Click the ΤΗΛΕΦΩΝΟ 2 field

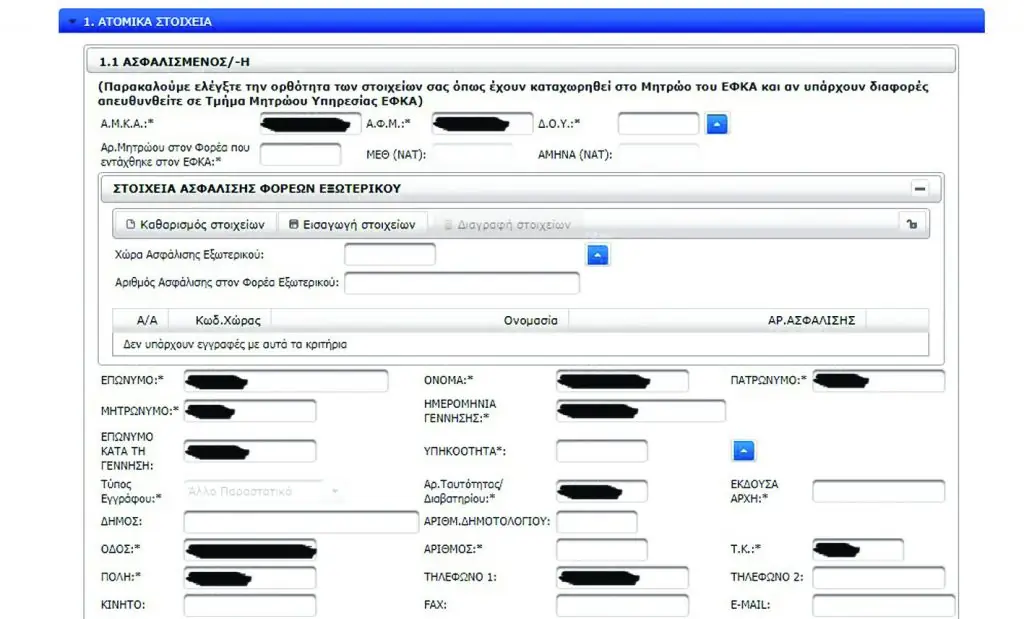click(878, 578)
